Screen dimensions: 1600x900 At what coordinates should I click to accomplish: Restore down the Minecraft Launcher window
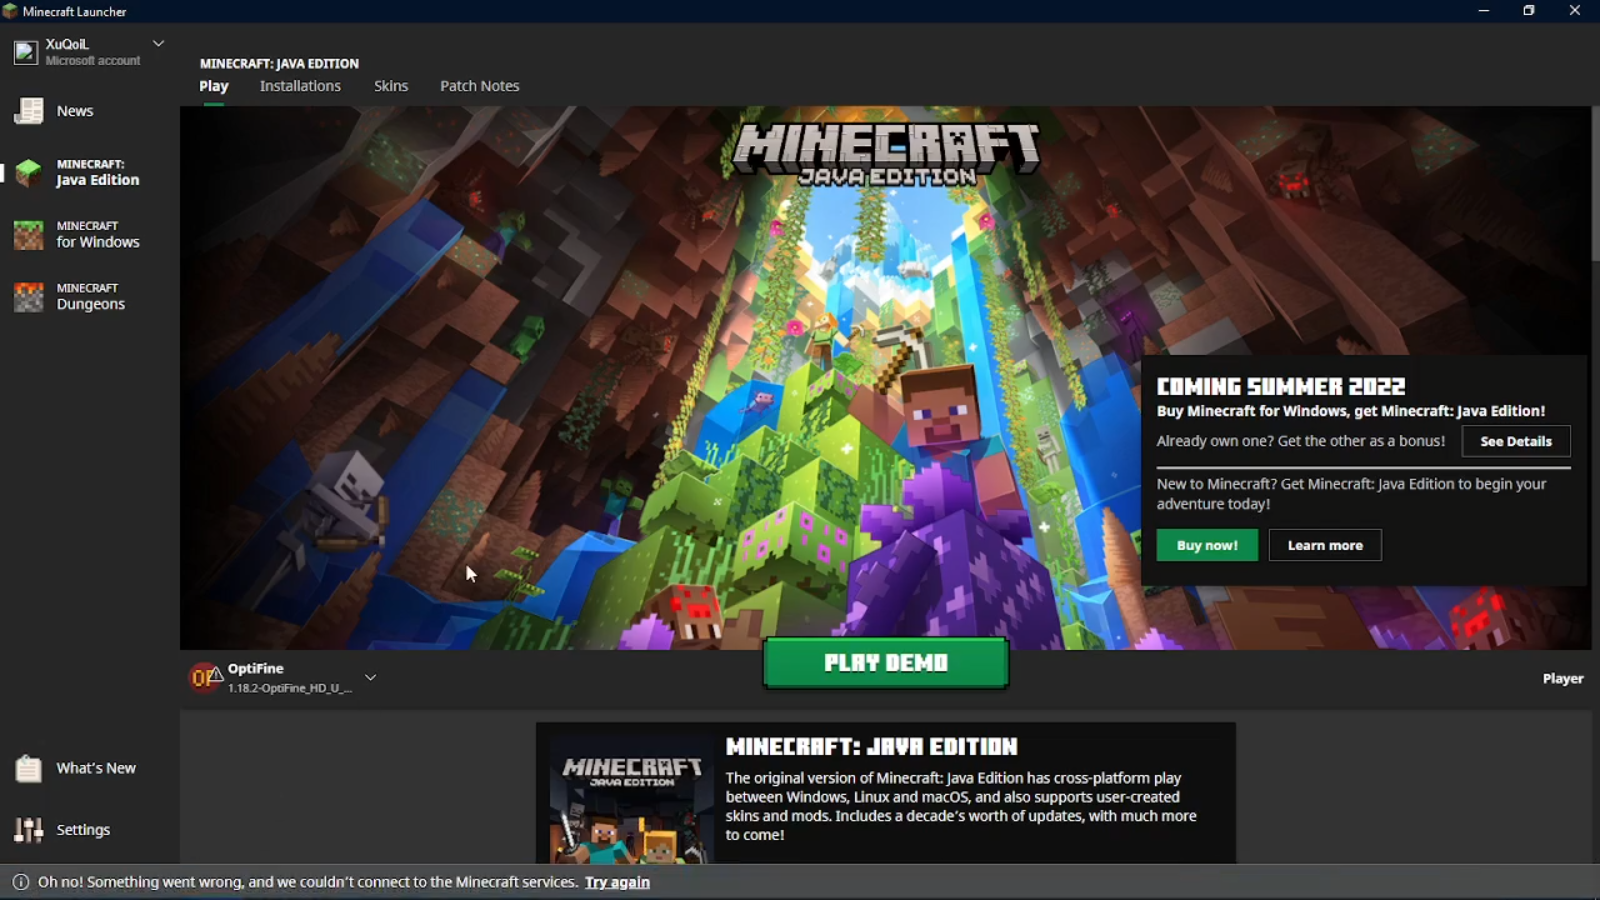point(1529,11)
